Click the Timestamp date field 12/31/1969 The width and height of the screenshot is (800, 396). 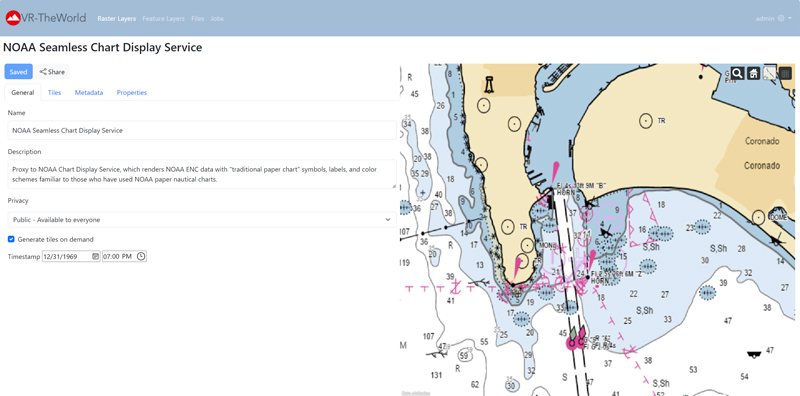(71, 256)
